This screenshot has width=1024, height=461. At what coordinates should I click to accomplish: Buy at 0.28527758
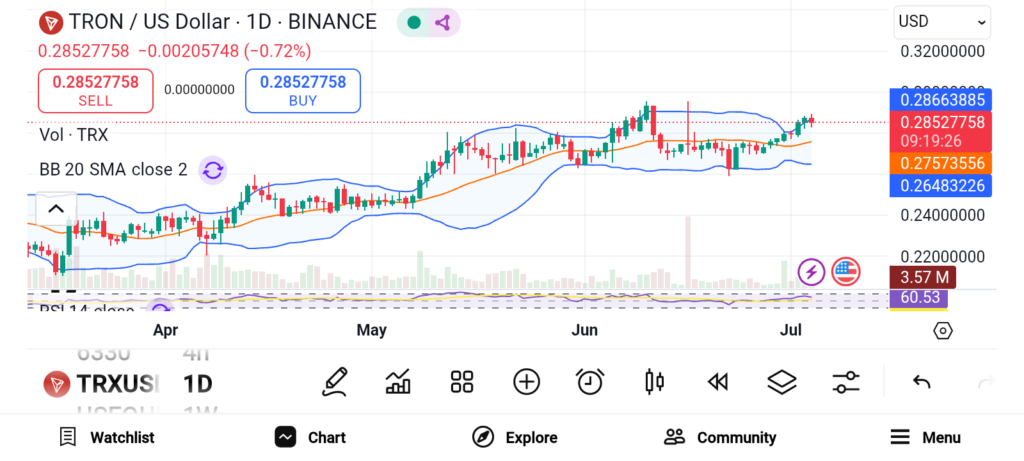(x=303, y=91)
